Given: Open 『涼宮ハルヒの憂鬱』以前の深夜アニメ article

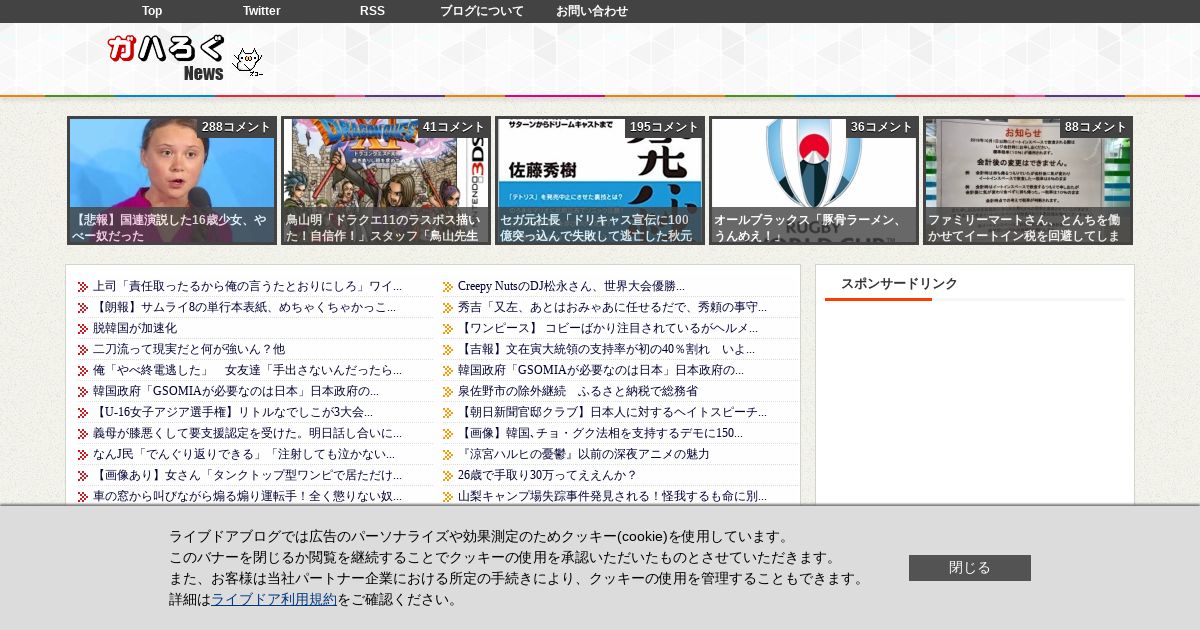Looking at the screenshot, I should point(584,454).
